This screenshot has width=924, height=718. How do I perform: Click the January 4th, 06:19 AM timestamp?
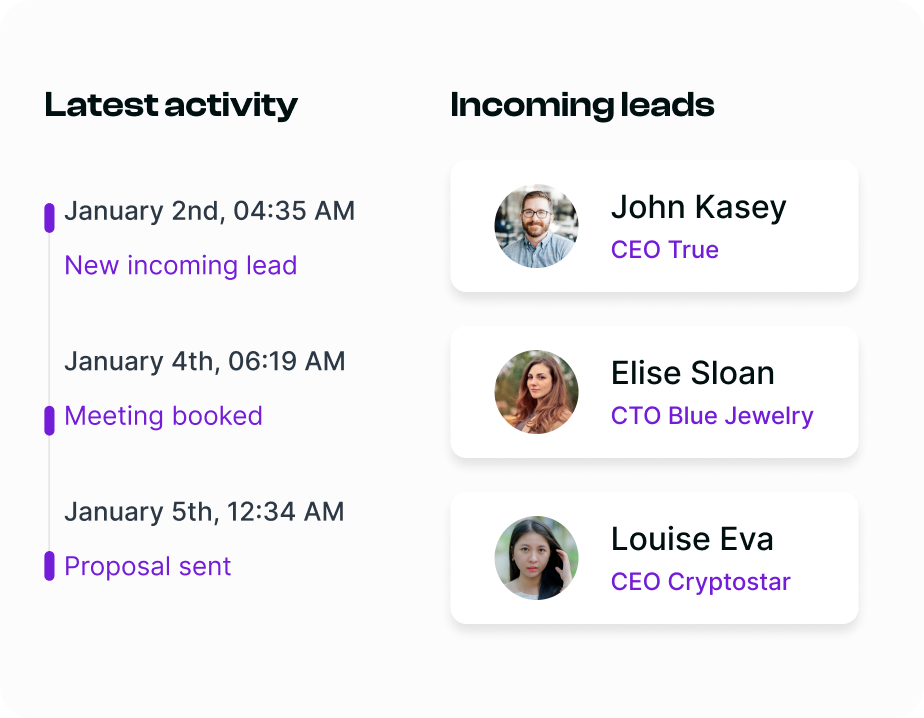205,361
